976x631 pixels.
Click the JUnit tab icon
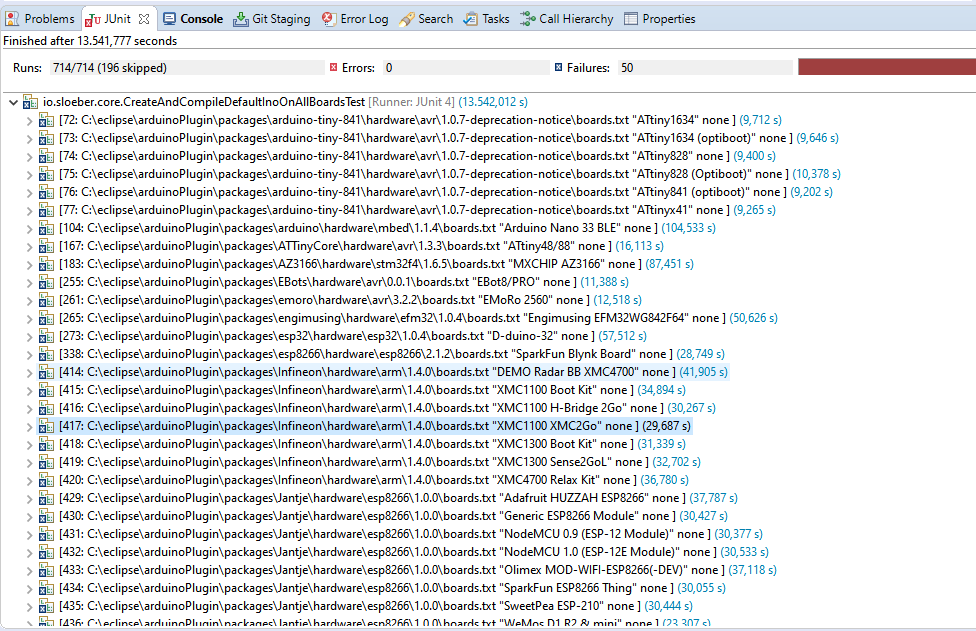click(93, 19)
